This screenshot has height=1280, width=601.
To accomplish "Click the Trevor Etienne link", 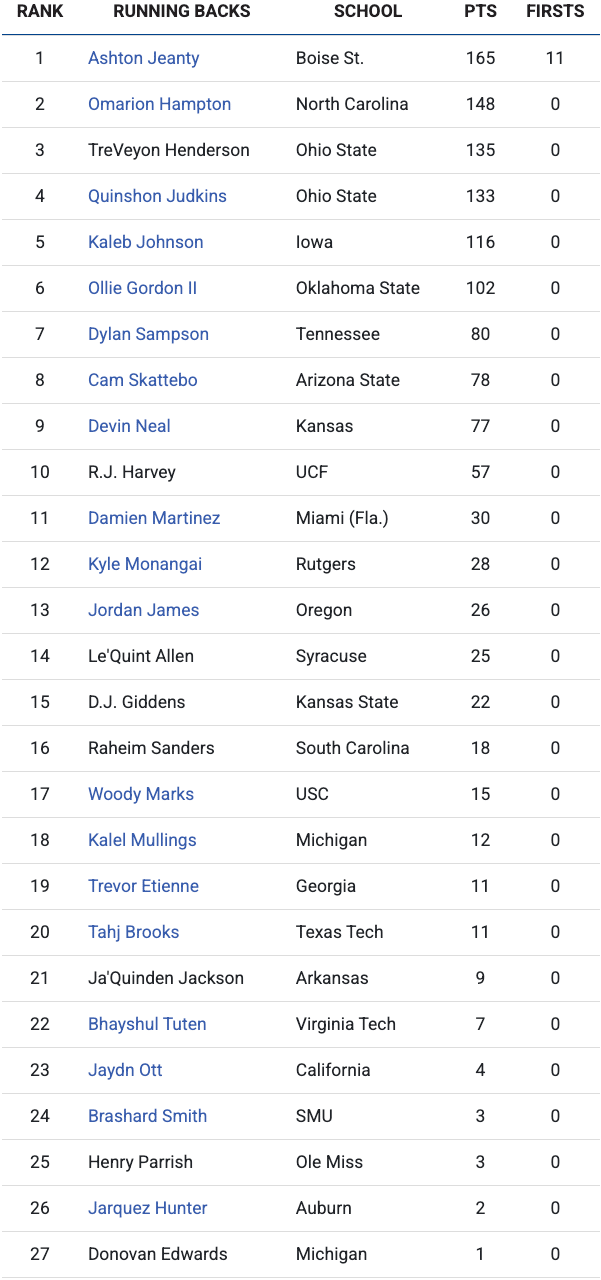I will [143, 886].
